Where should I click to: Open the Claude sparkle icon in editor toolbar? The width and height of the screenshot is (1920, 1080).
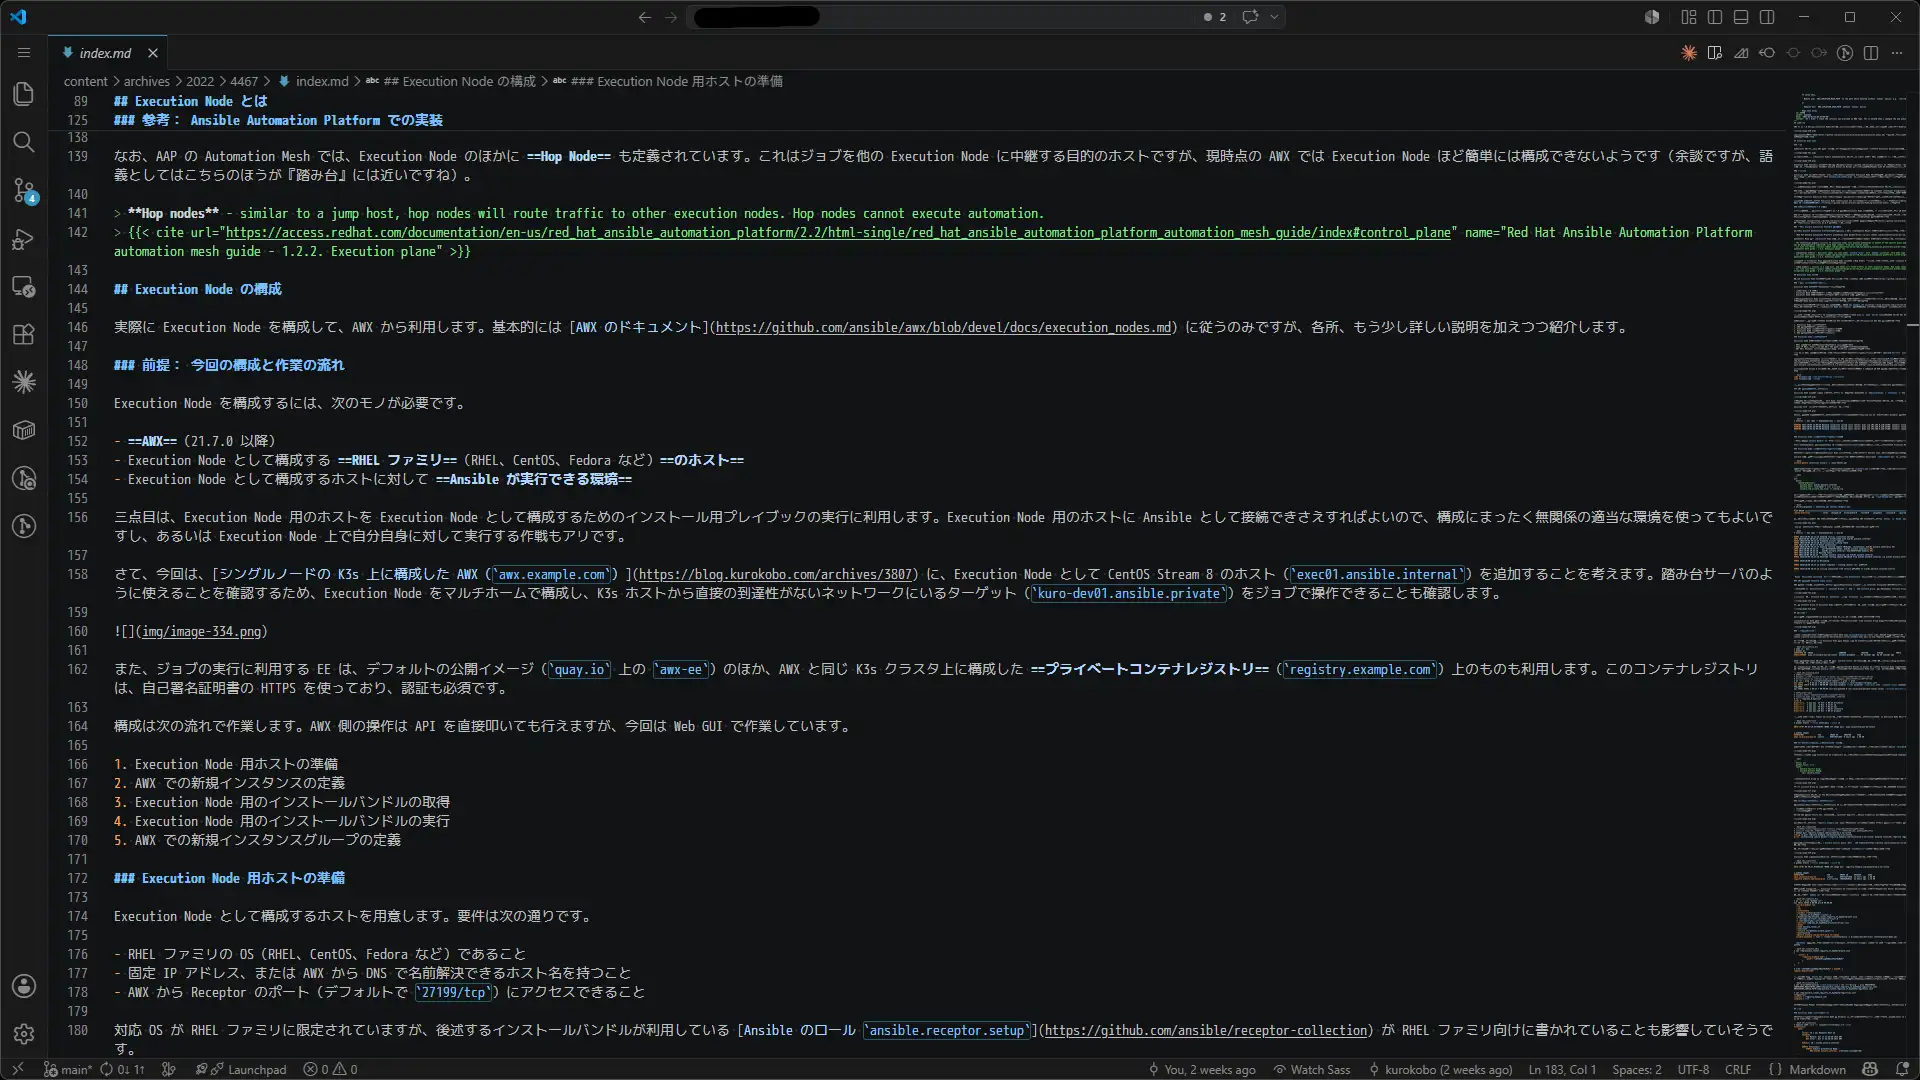[x=1689, y=53]
